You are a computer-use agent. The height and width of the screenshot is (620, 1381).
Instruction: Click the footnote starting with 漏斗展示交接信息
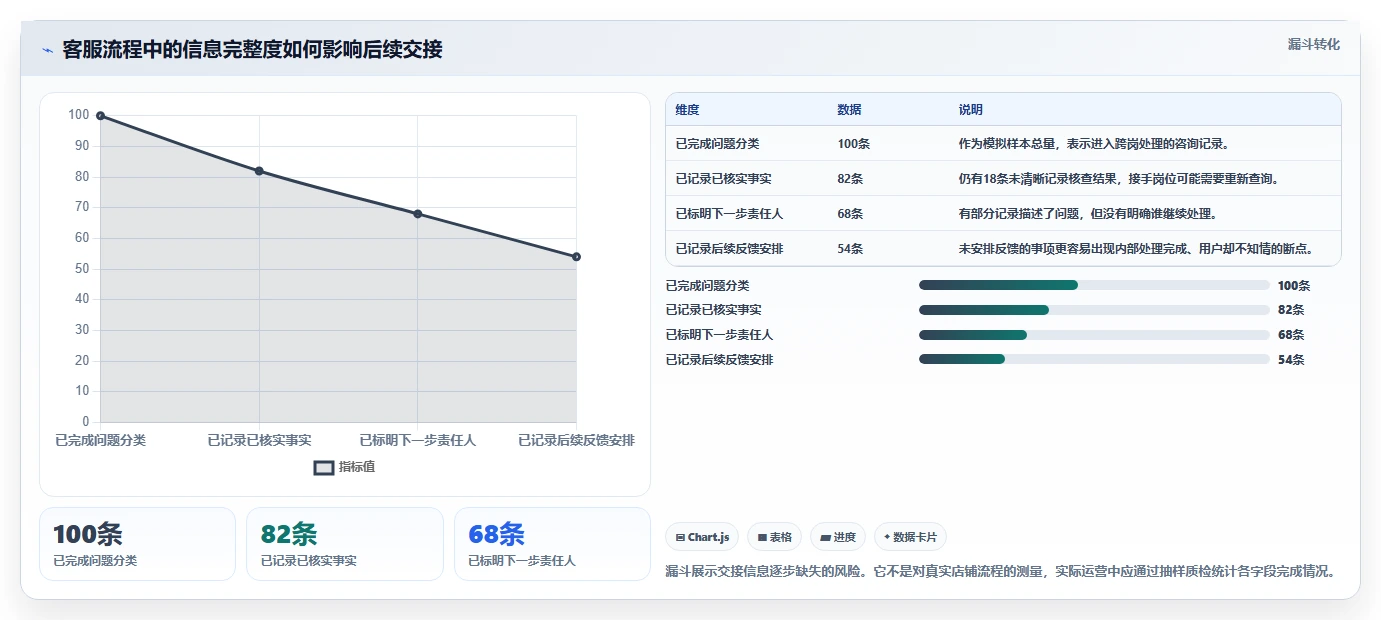[x=1000, y=572]
